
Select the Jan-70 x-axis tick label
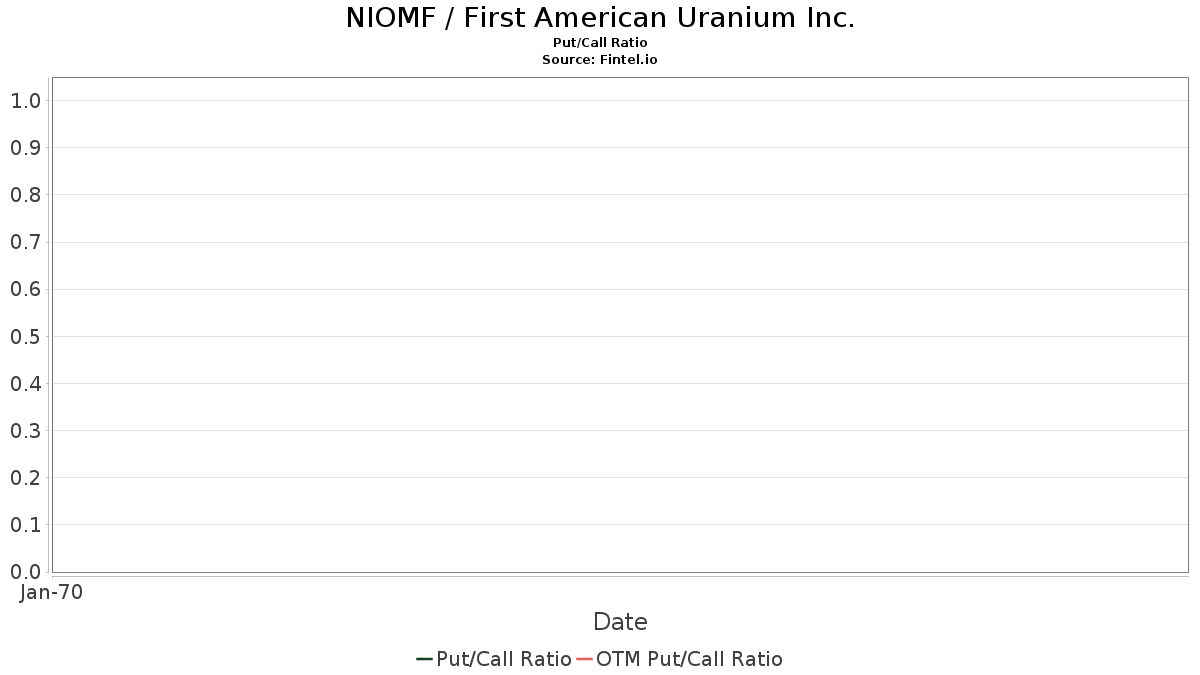(51, 592)
